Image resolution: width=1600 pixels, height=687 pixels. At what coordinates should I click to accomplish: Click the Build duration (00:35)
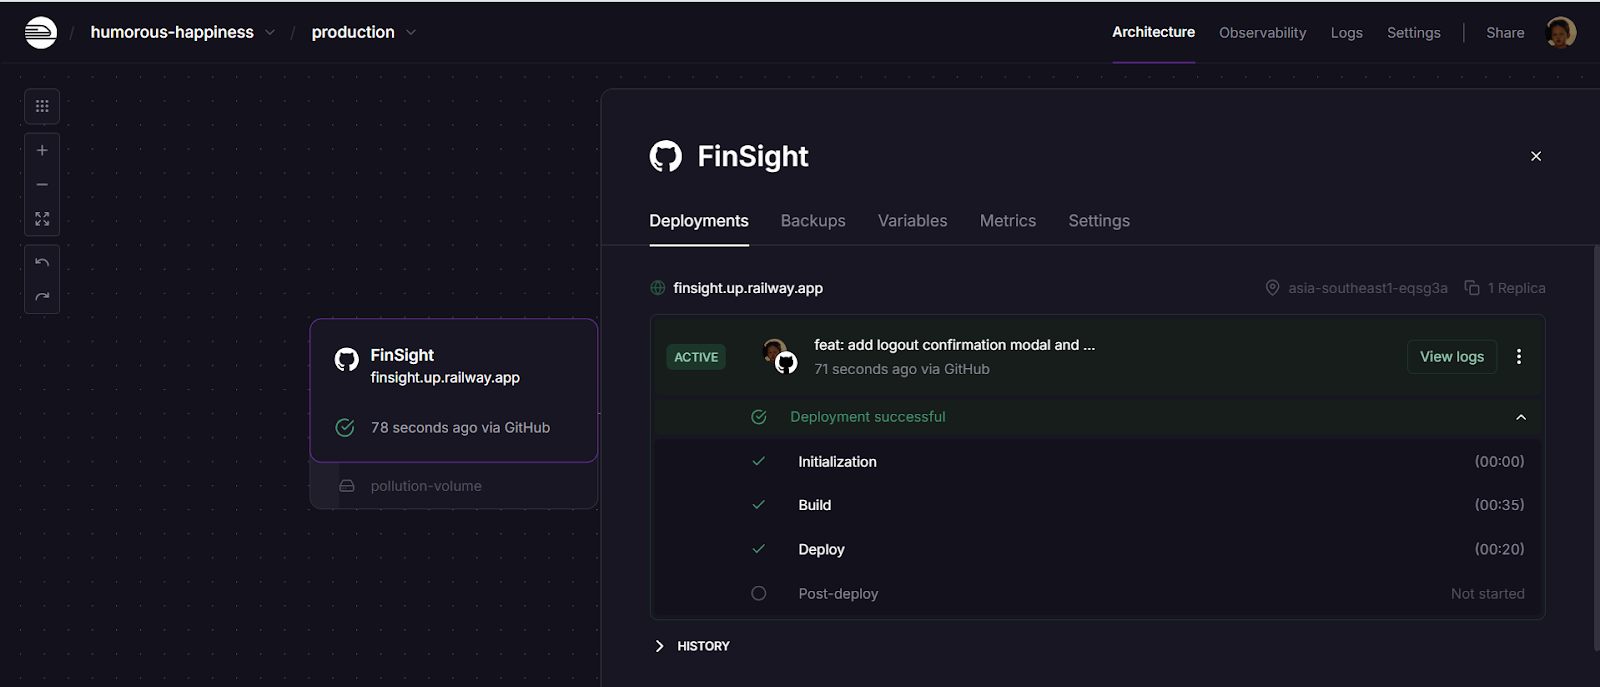1499,505
